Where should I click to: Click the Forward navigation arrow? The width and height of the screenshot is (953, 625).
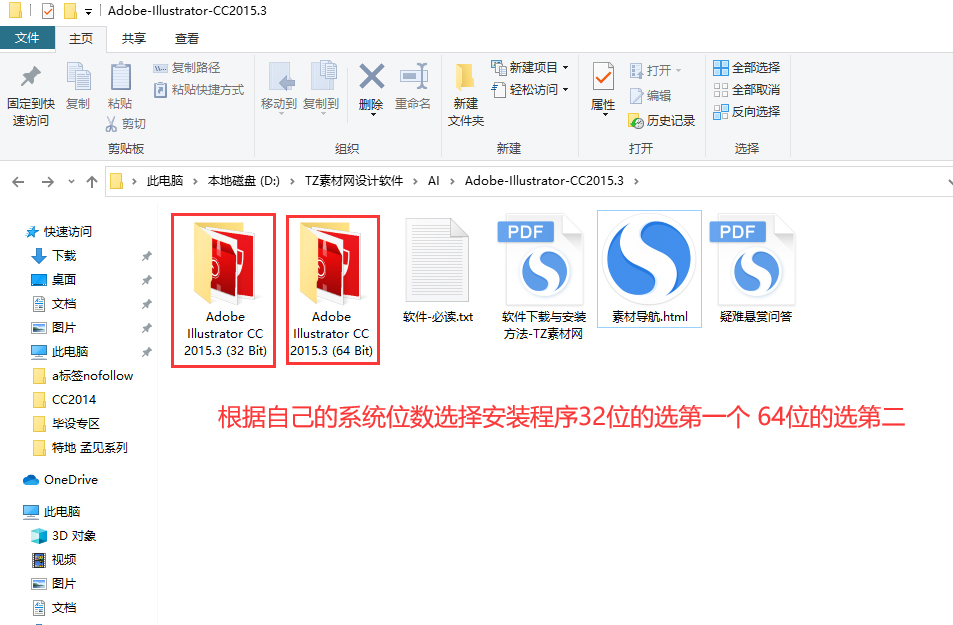click(47, 181)
